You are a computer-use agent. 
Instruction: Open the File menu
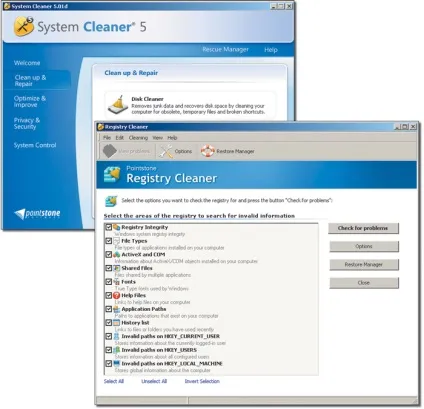[x=107, y=138]
